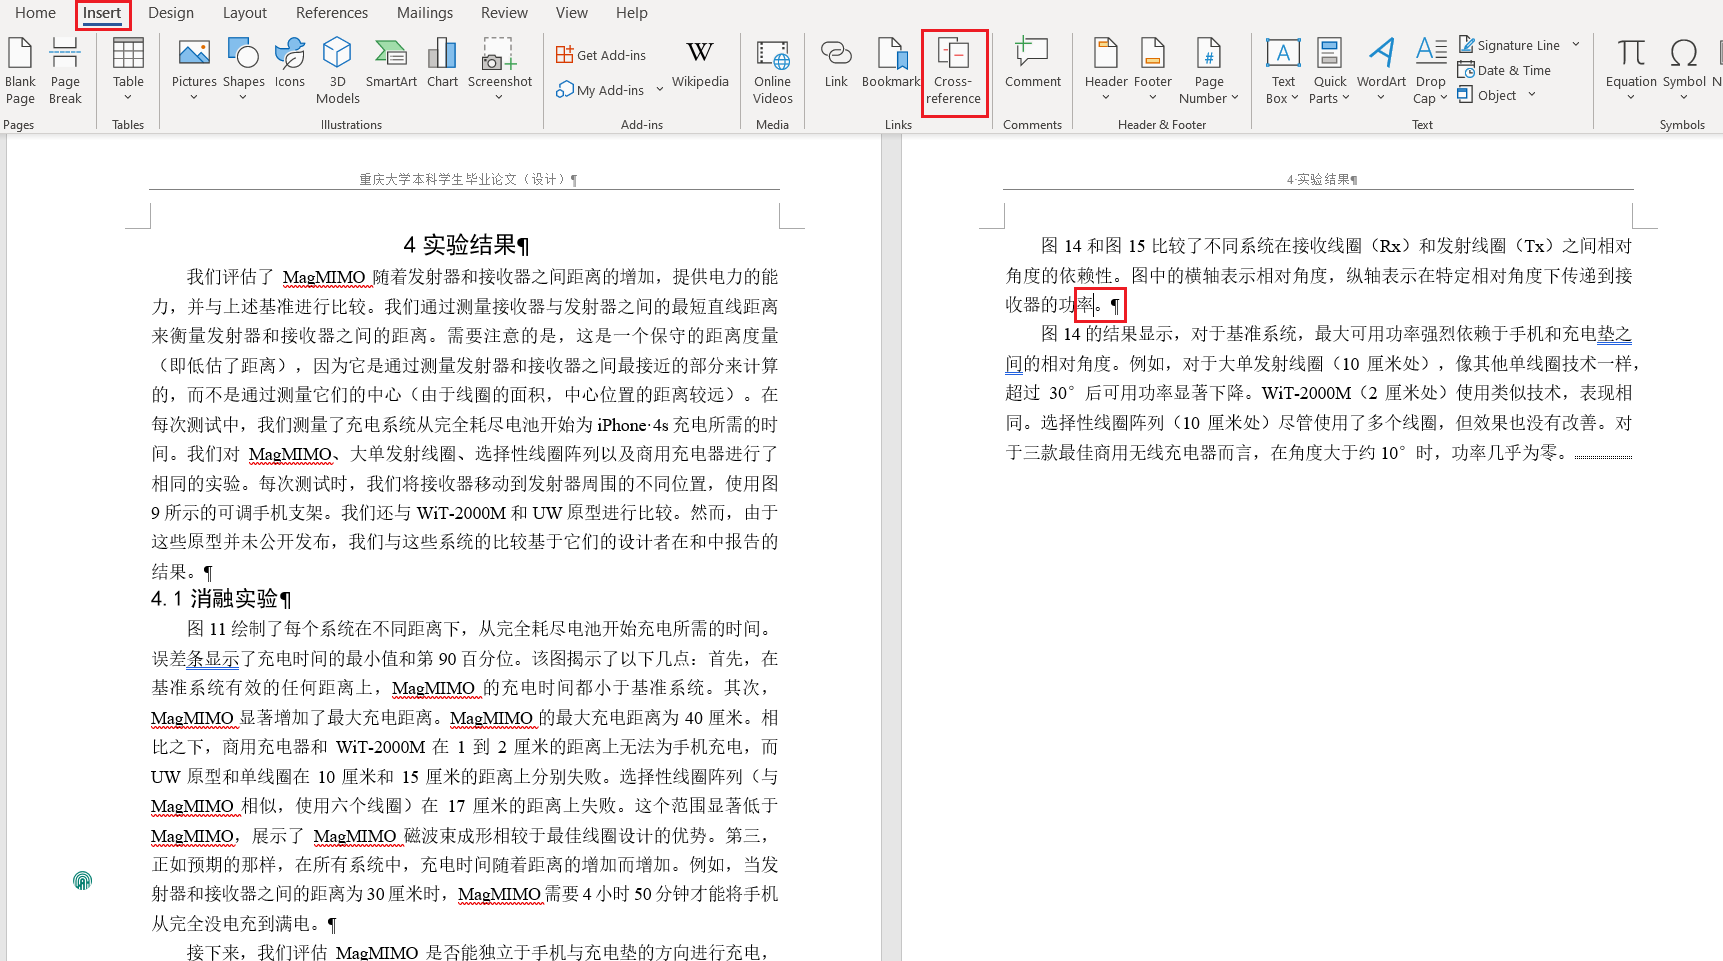
Task: Add a Drop Cap
Action: click(x=1431, y=71)
